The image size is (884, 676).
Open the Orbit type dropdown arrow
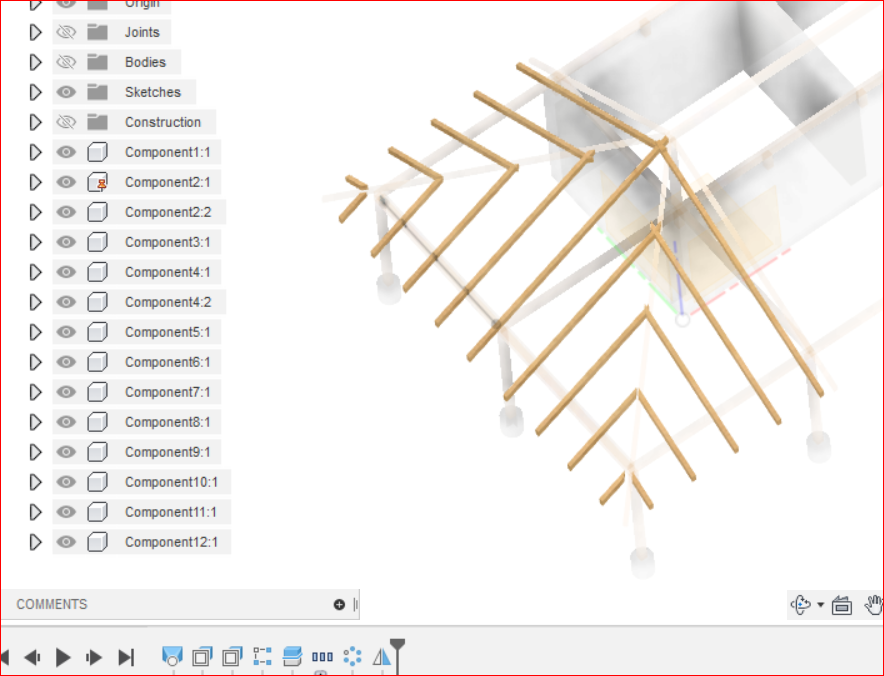pyautogui.click(x=820, y=605)
